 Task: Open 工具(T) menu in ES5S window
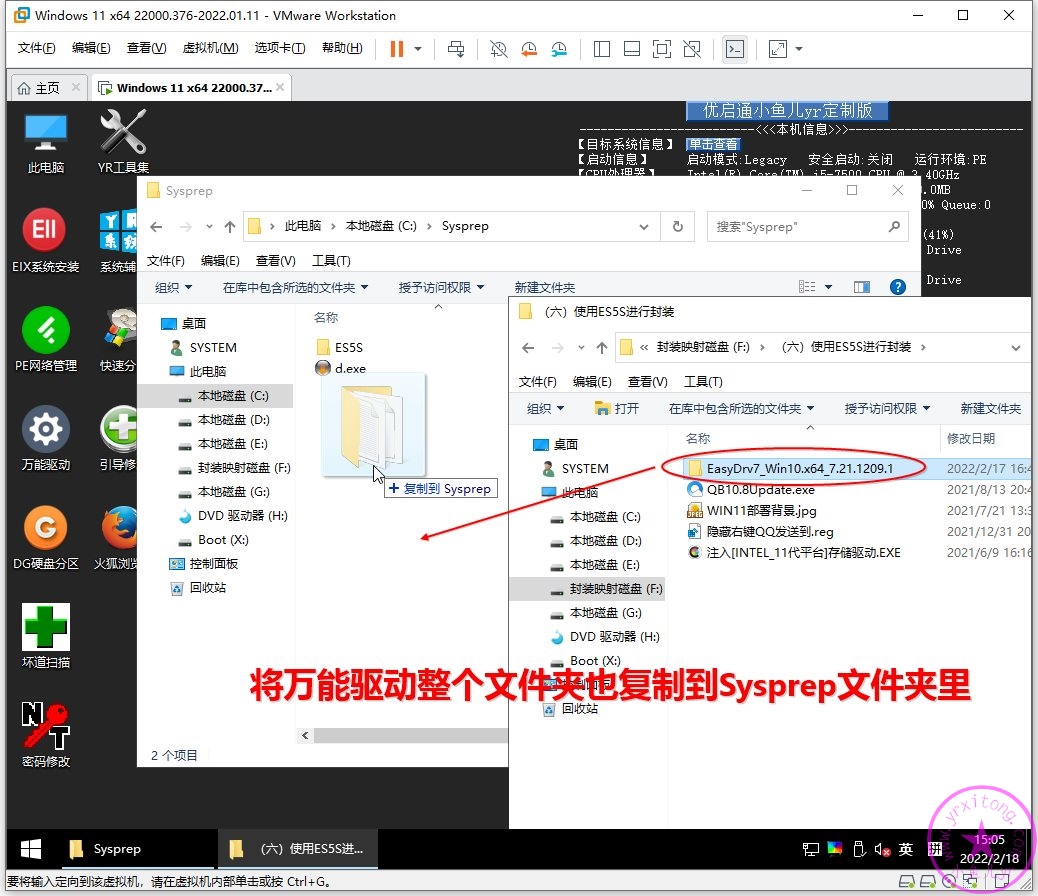[703, 381]
